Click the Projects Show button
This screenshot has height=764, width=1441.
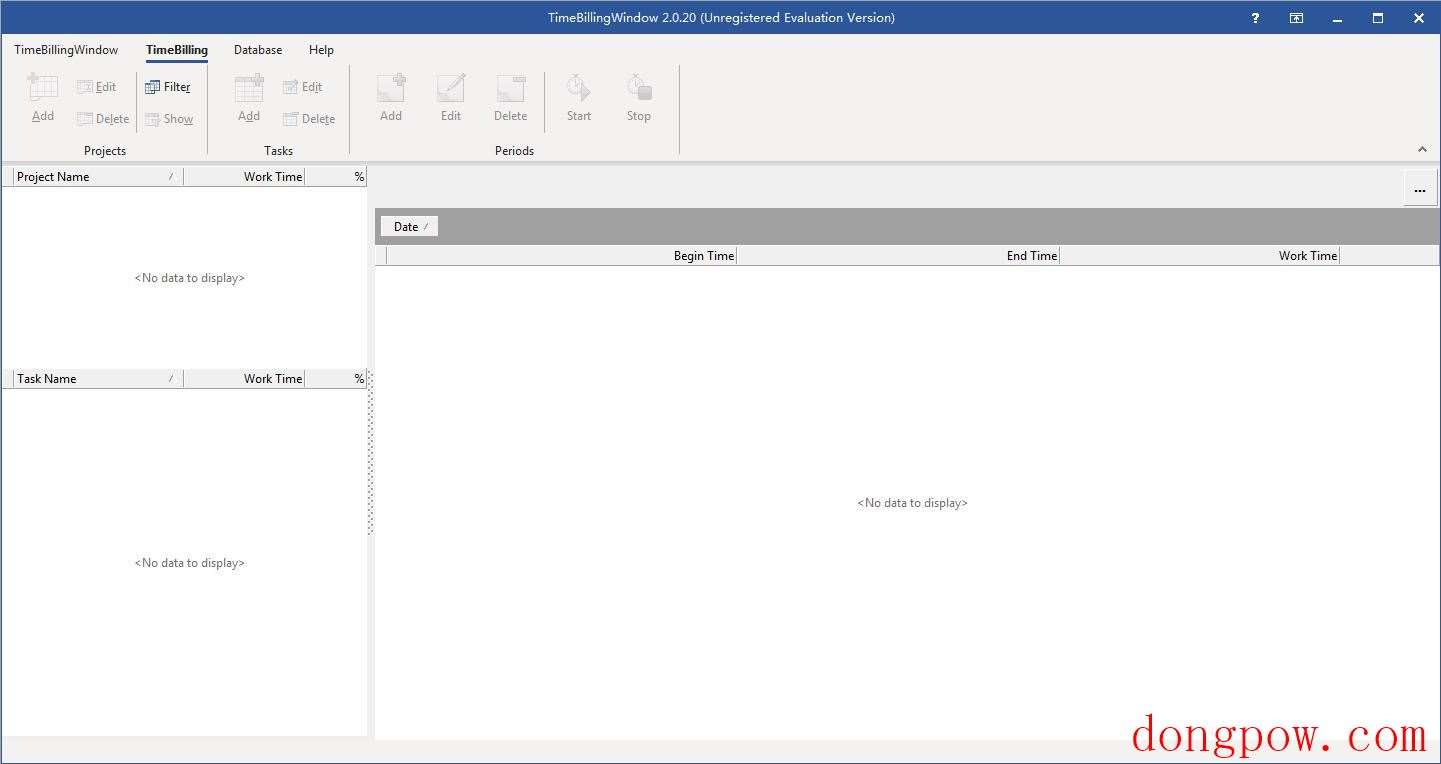(169, 119)
